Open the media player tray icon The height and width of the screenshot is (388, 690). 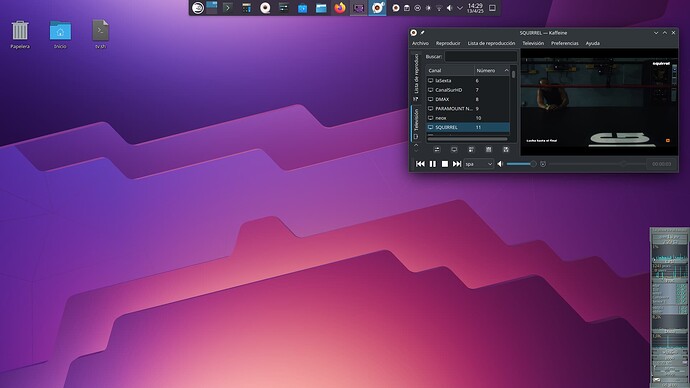pyautogui.click(x=418, y=8)
